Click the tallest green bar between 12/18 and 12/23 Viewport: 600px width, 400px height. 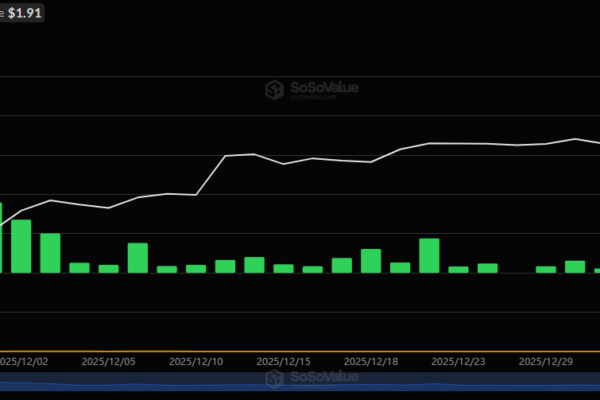[x=429, y=255]
